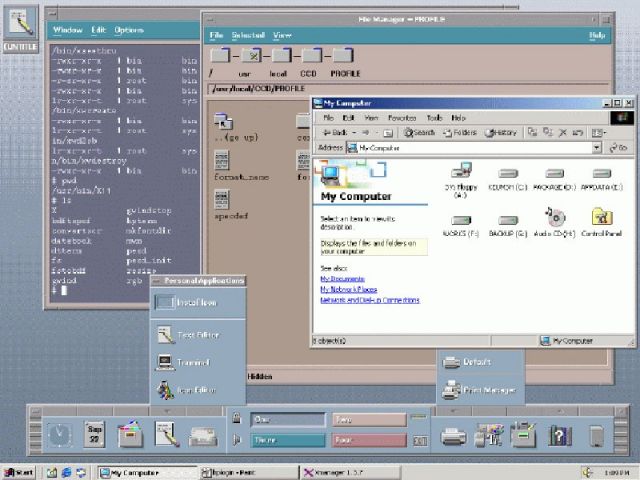Switch to workspace One
Viewport: 640px width, 480px height.
[288, 420]
